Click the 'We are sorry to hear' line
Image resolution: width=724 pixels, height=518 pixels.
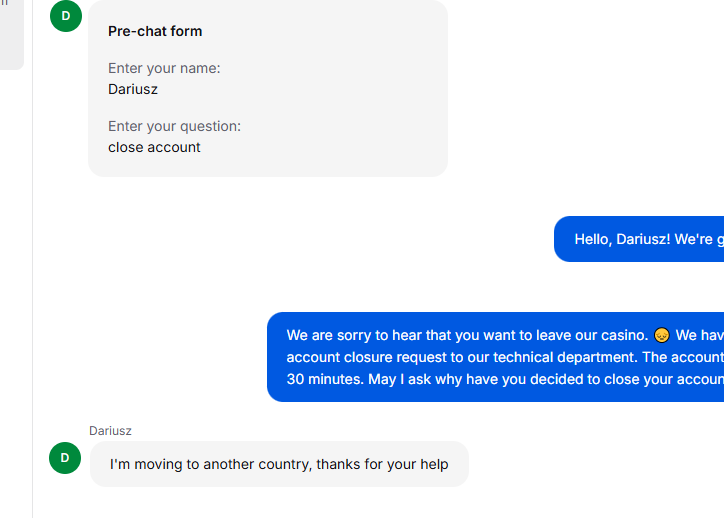pyautogui.click(x=505, y=335)
